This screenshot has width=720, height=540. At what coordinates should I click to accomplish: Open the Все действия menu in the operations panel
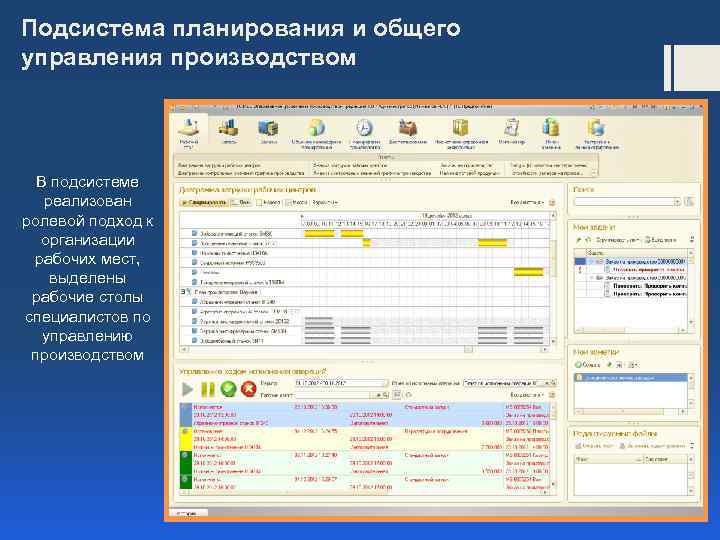tap(527, 395)
